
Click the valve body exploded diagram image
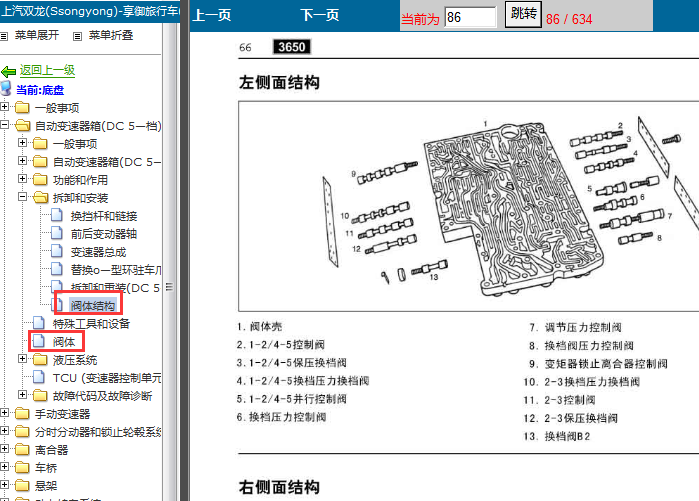(468, 206)
